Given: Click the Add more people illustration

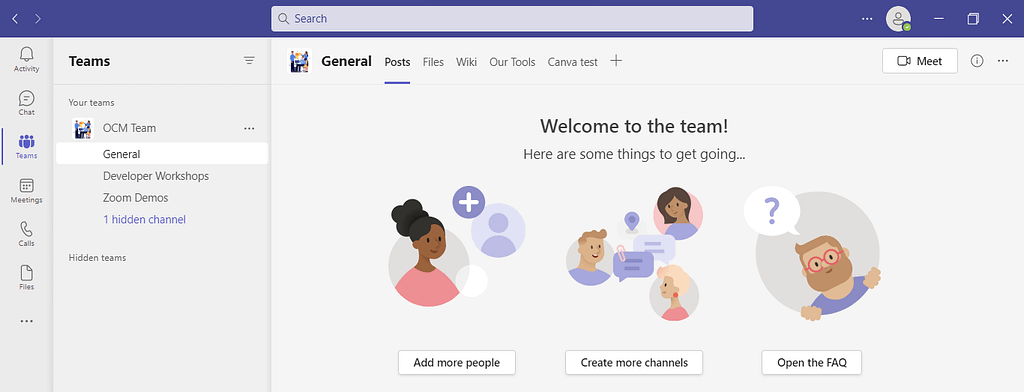Looking at the screenshot, I should coord(456,246).
